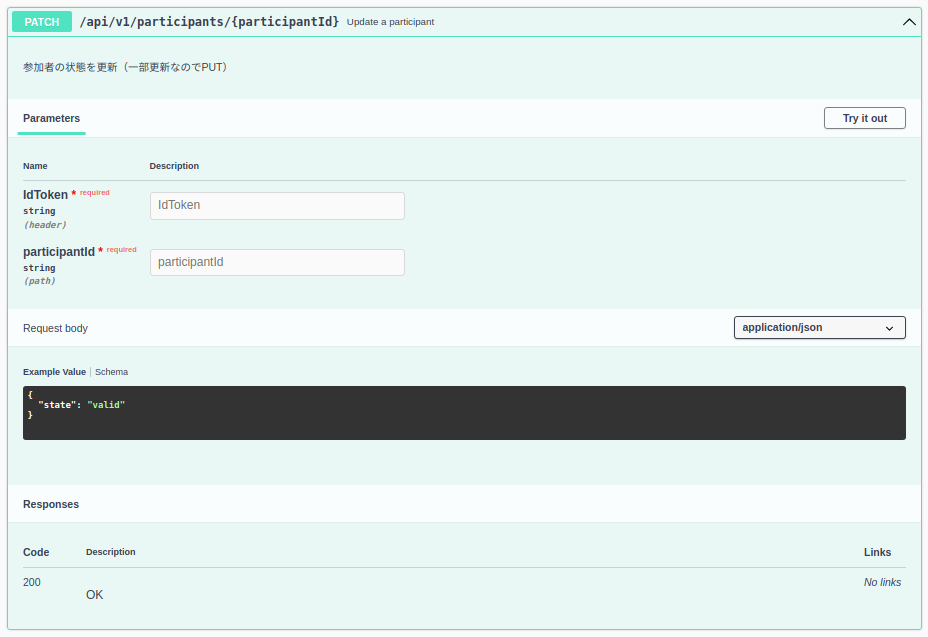Click inside the participantId input field
928x637 pixels.
click(277, 262)
